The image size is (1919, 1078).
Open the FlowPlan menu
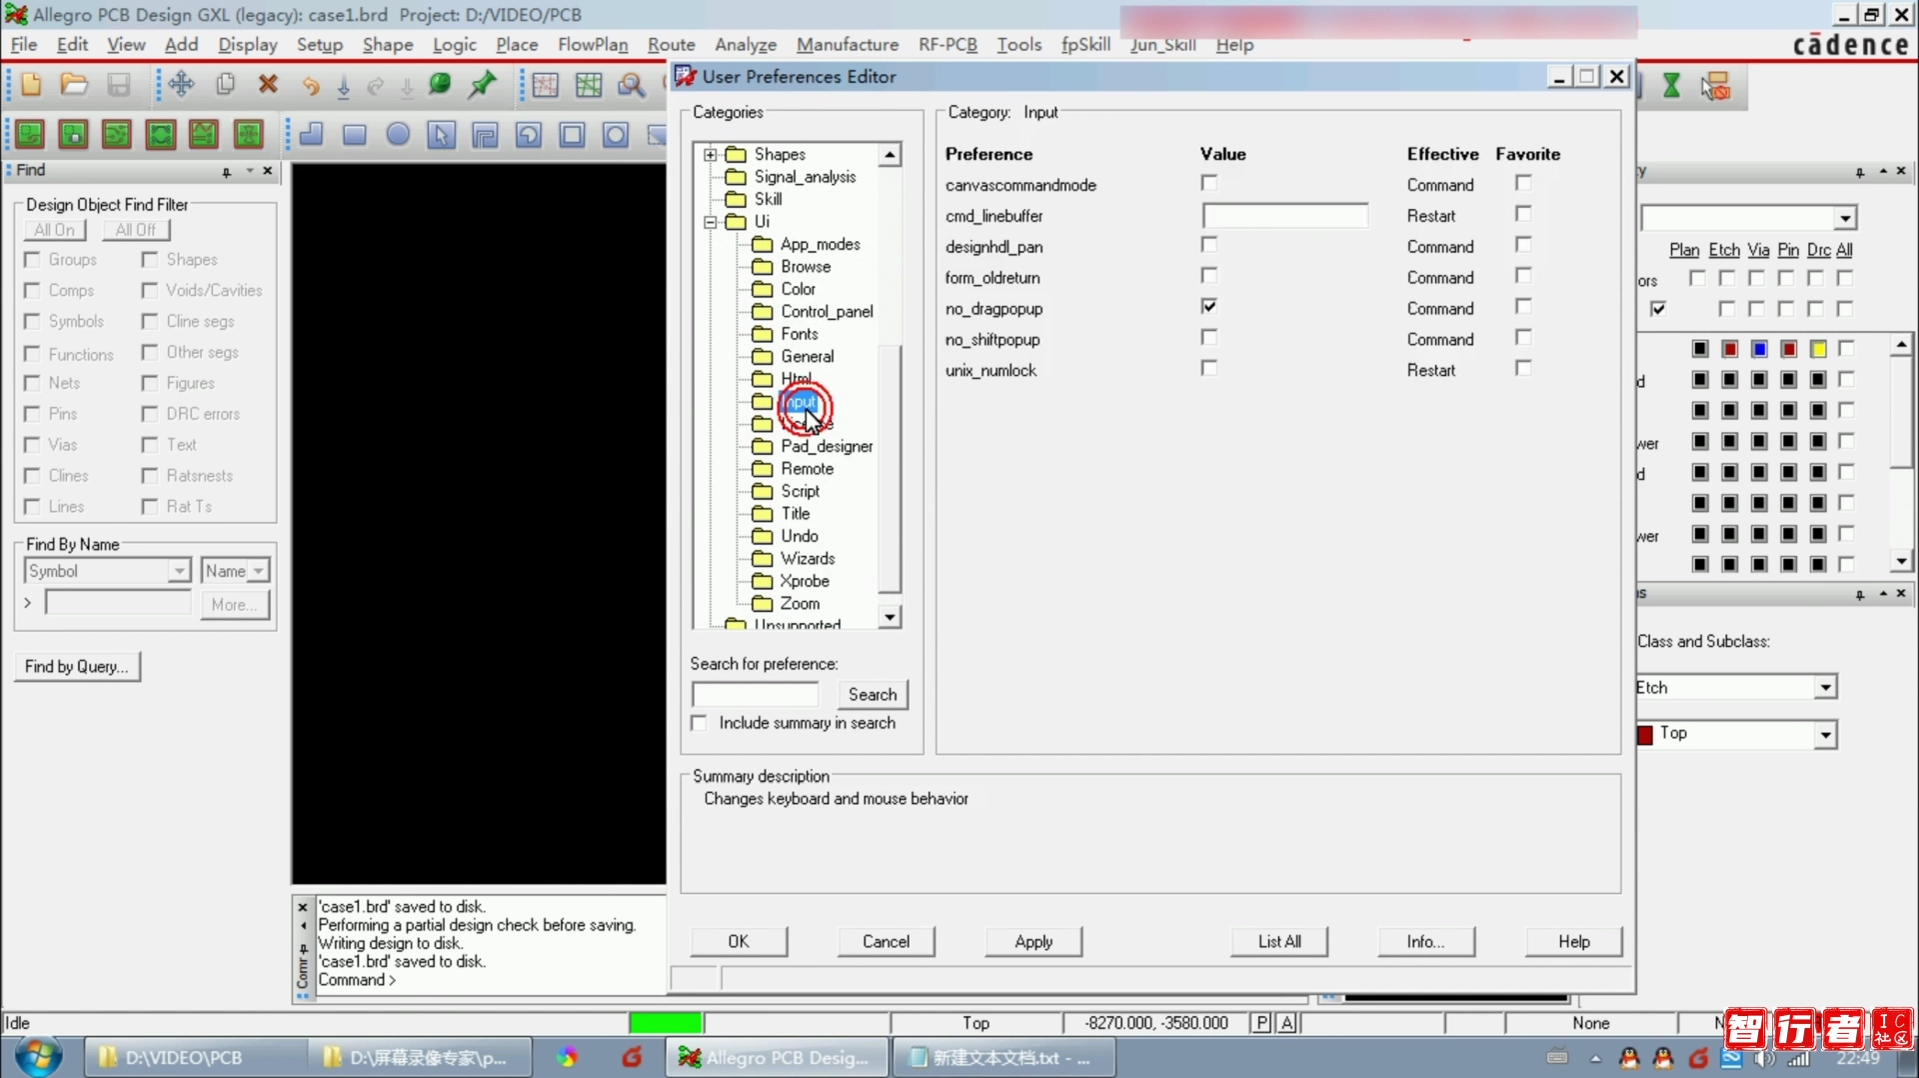coord(592,45)
